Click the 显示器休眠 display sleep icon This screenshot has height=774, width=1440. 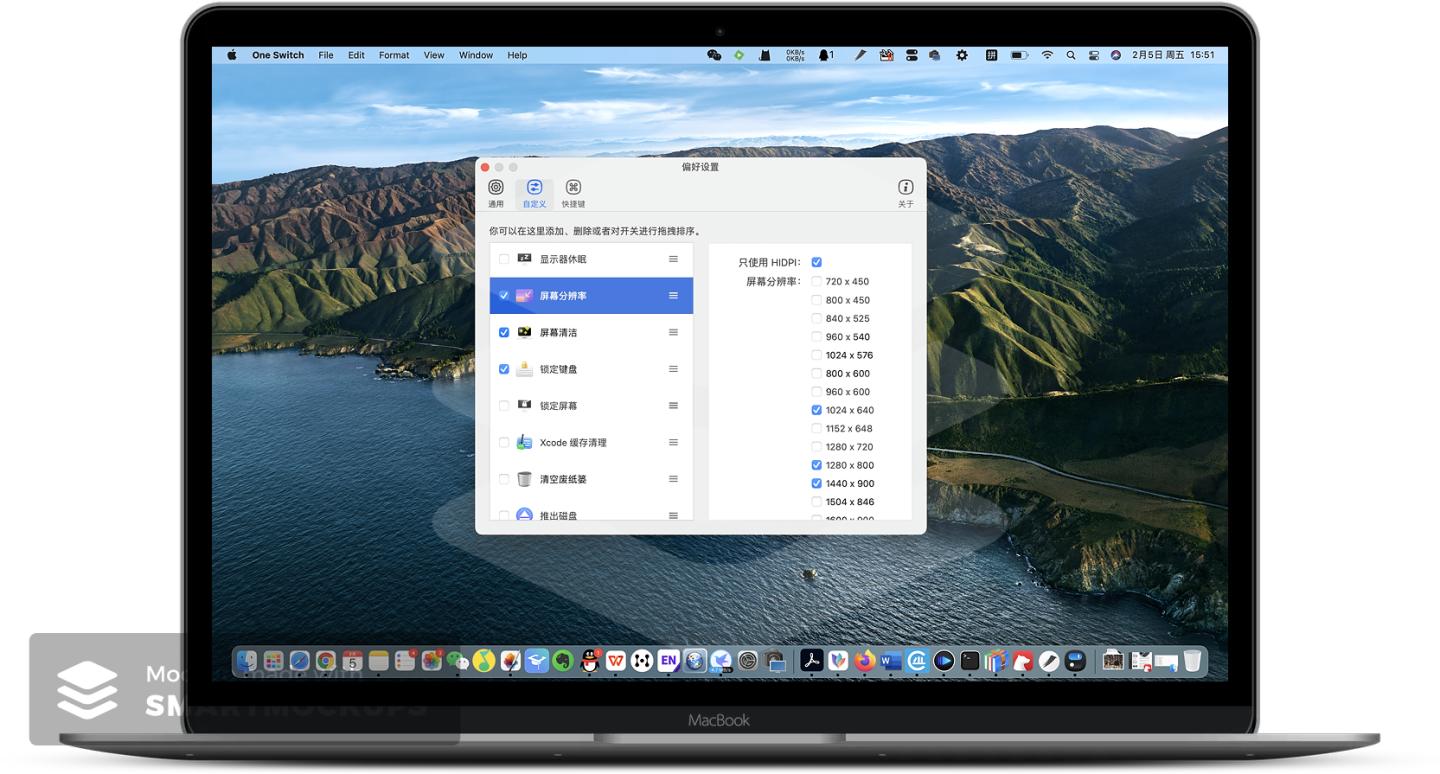[x=524, y=258]
